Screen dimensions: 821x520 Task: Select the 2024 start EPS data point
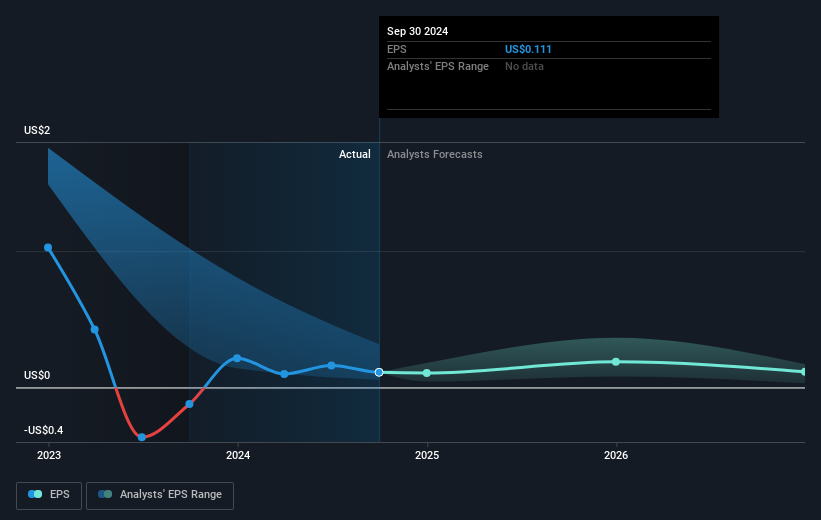(237, 358)
